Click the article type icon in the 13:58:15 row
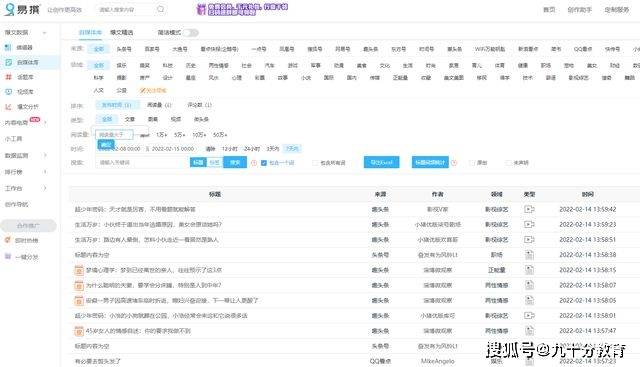640x367 pixels. click(x=529, y=270)
